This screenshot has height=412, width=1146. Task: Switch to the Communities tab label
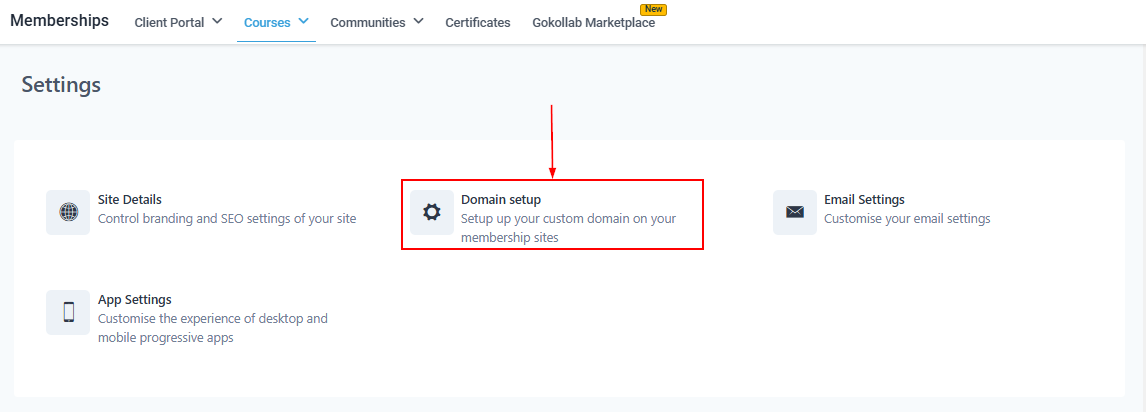pos(367,22)
